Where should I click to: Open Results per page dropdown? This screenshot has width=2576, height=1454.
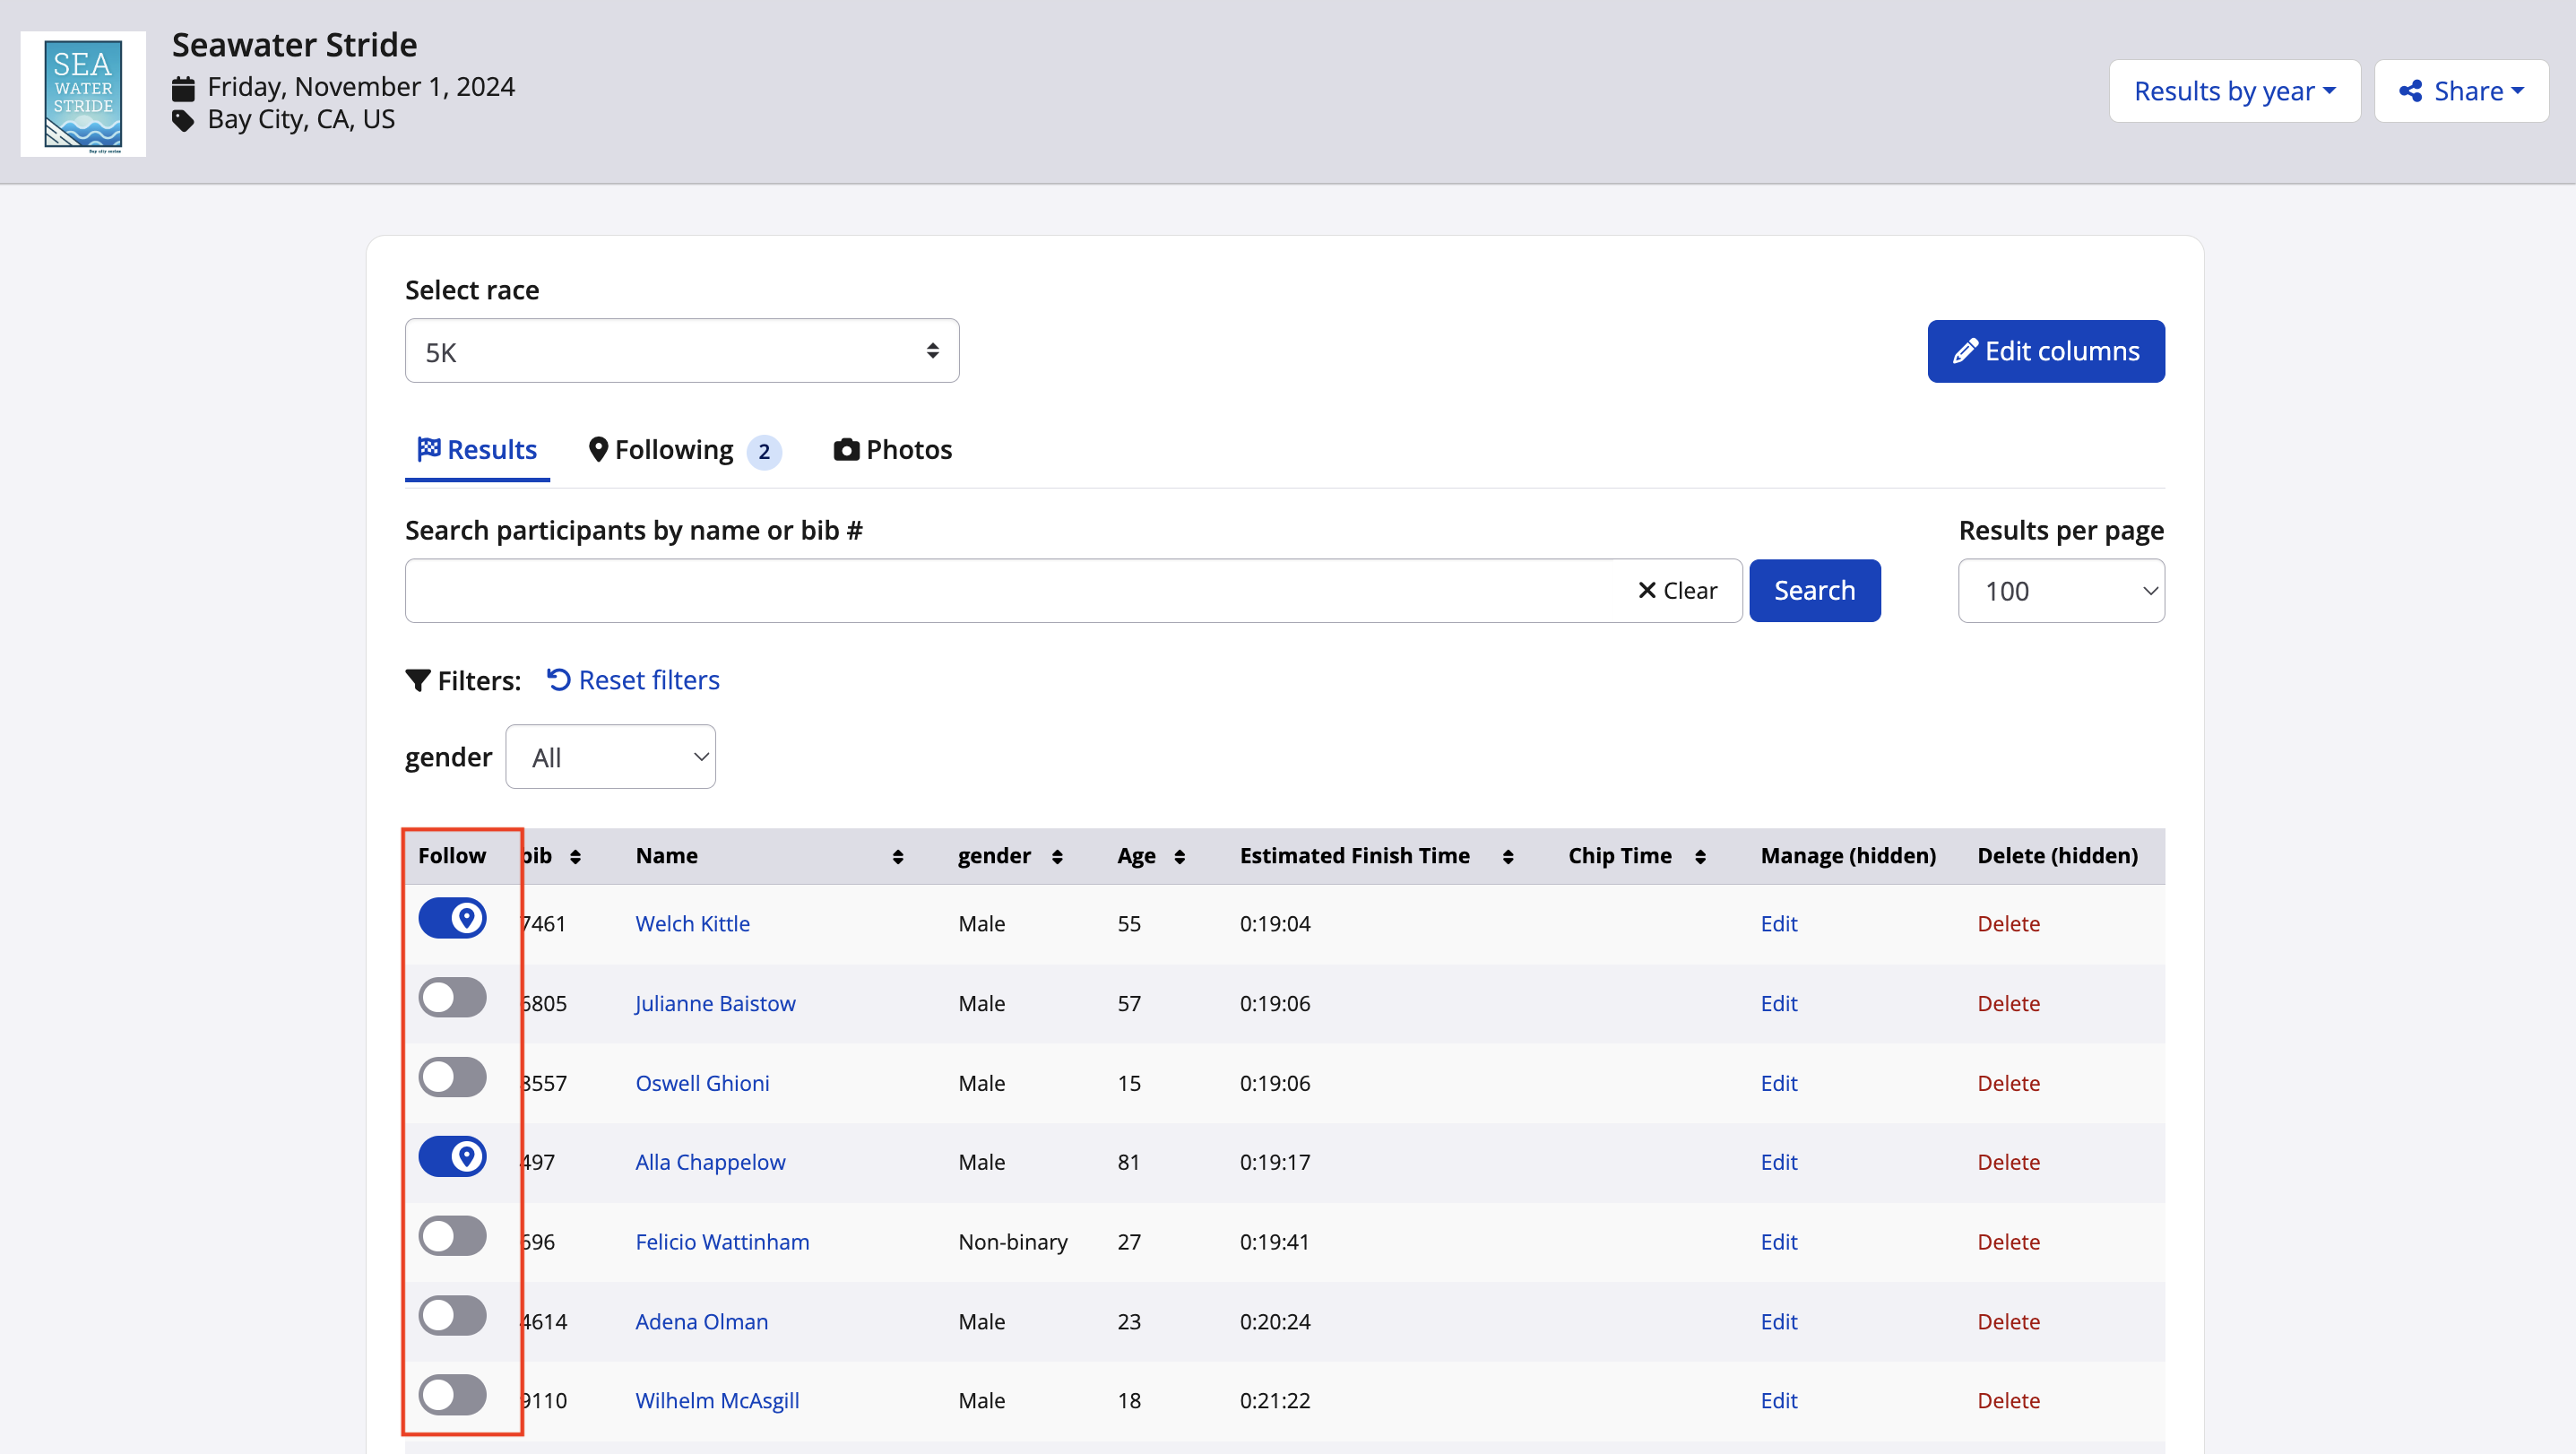pyautogui.click(x=2060, y=591)
